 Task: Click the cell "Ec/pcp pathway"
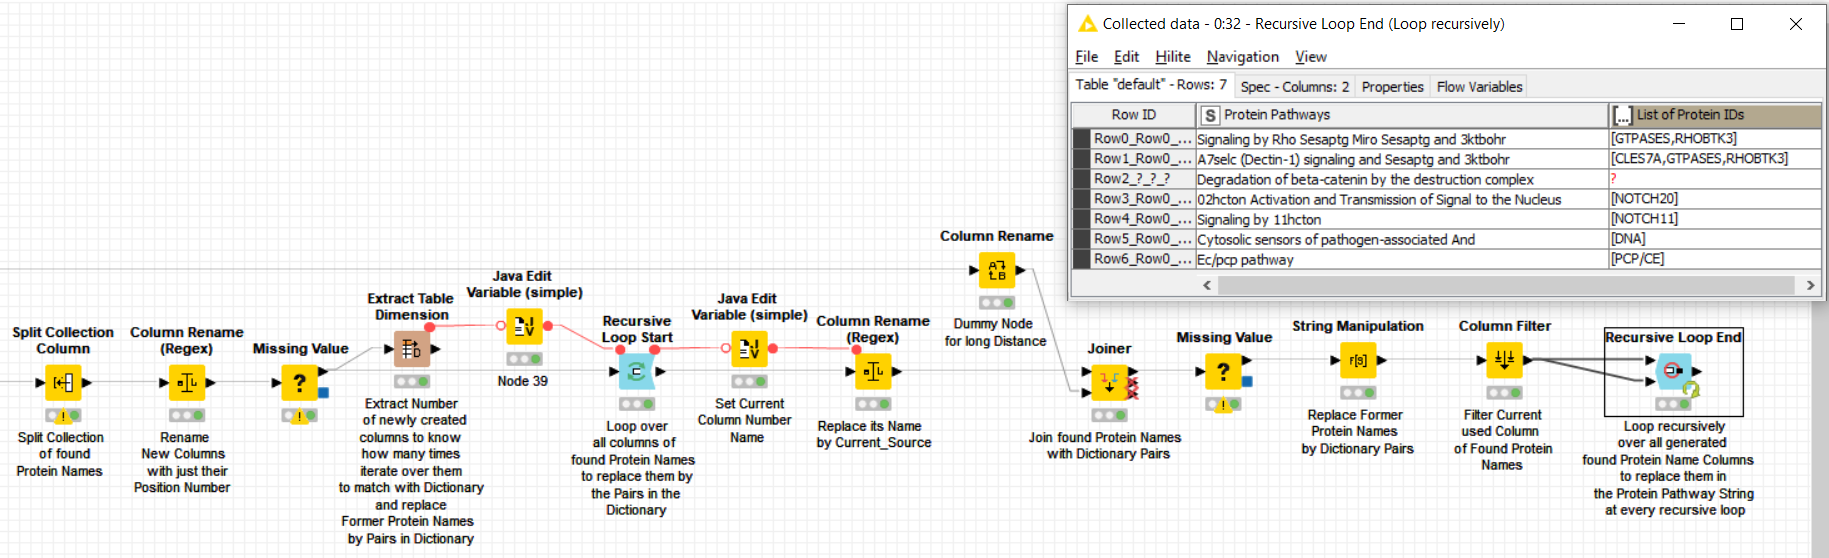pos(1402,259)
